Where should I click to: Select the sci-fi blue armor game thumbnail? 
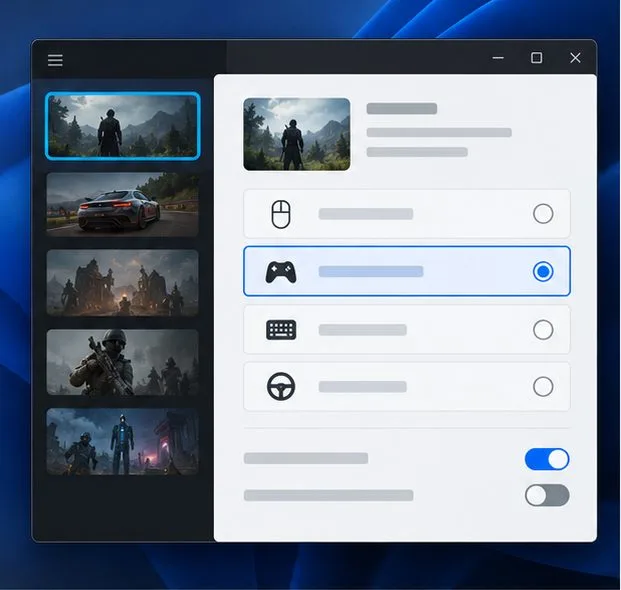[x=122, y=441]
